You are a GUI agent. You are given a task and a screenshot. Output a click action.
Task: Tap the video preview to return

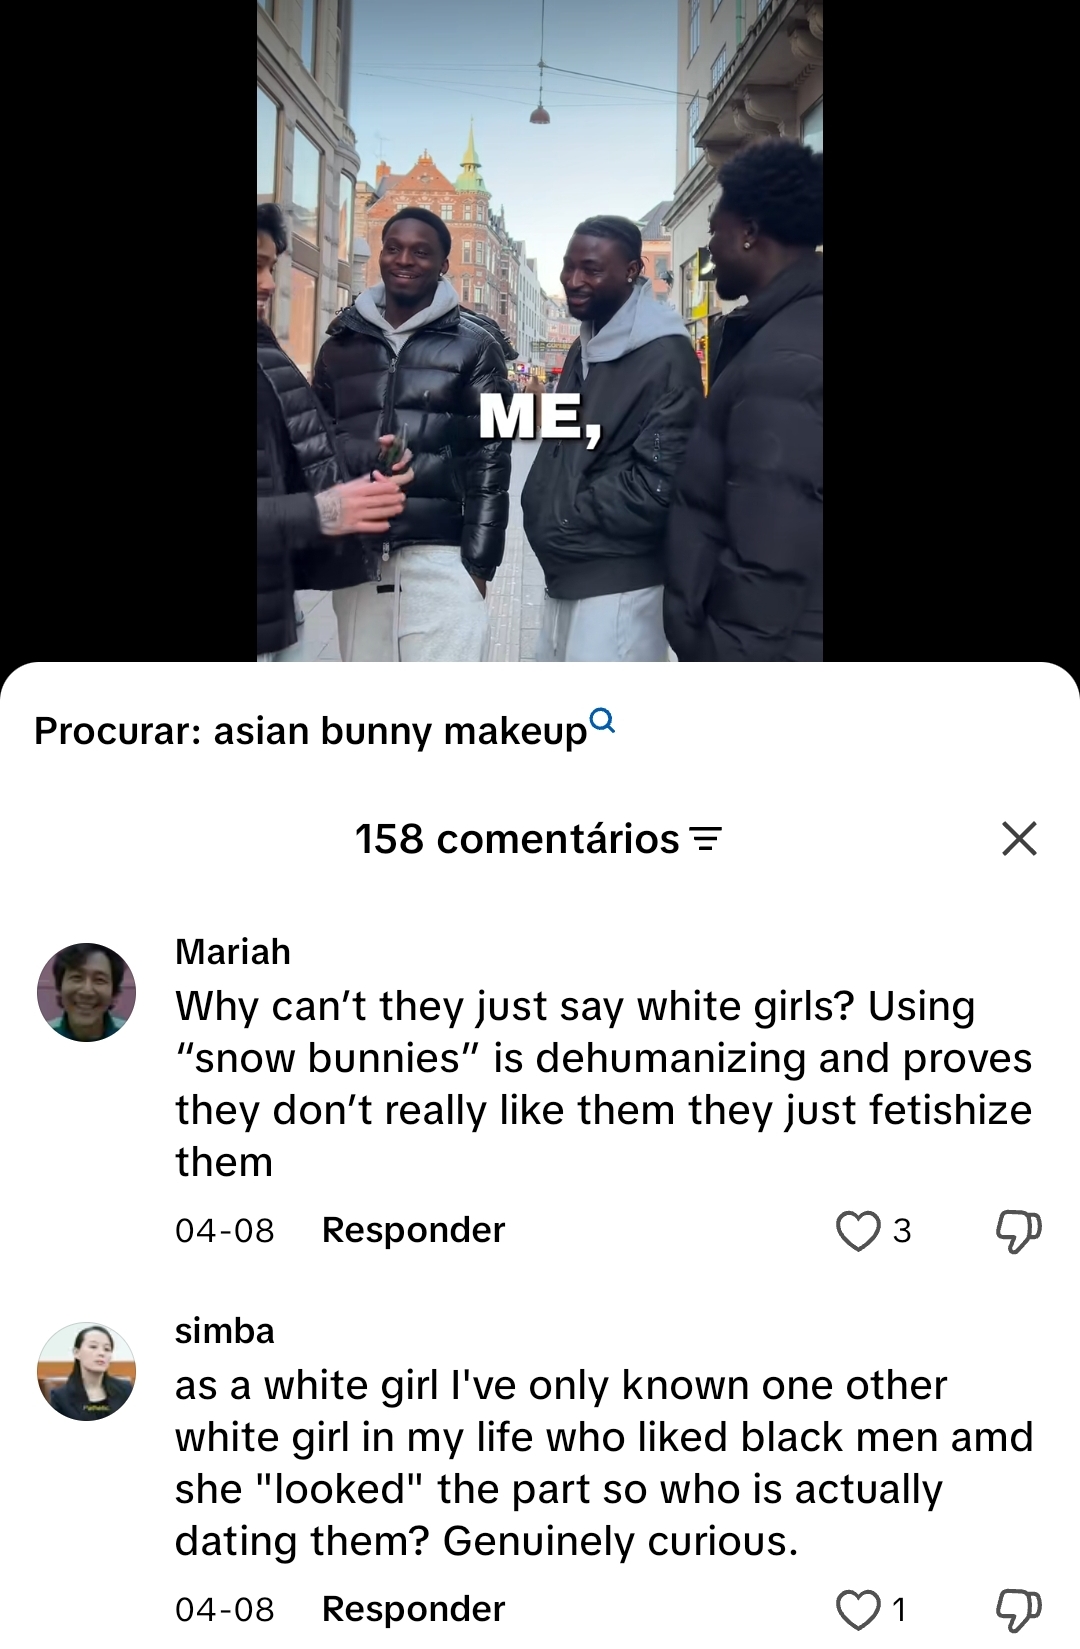pos(540,330)
